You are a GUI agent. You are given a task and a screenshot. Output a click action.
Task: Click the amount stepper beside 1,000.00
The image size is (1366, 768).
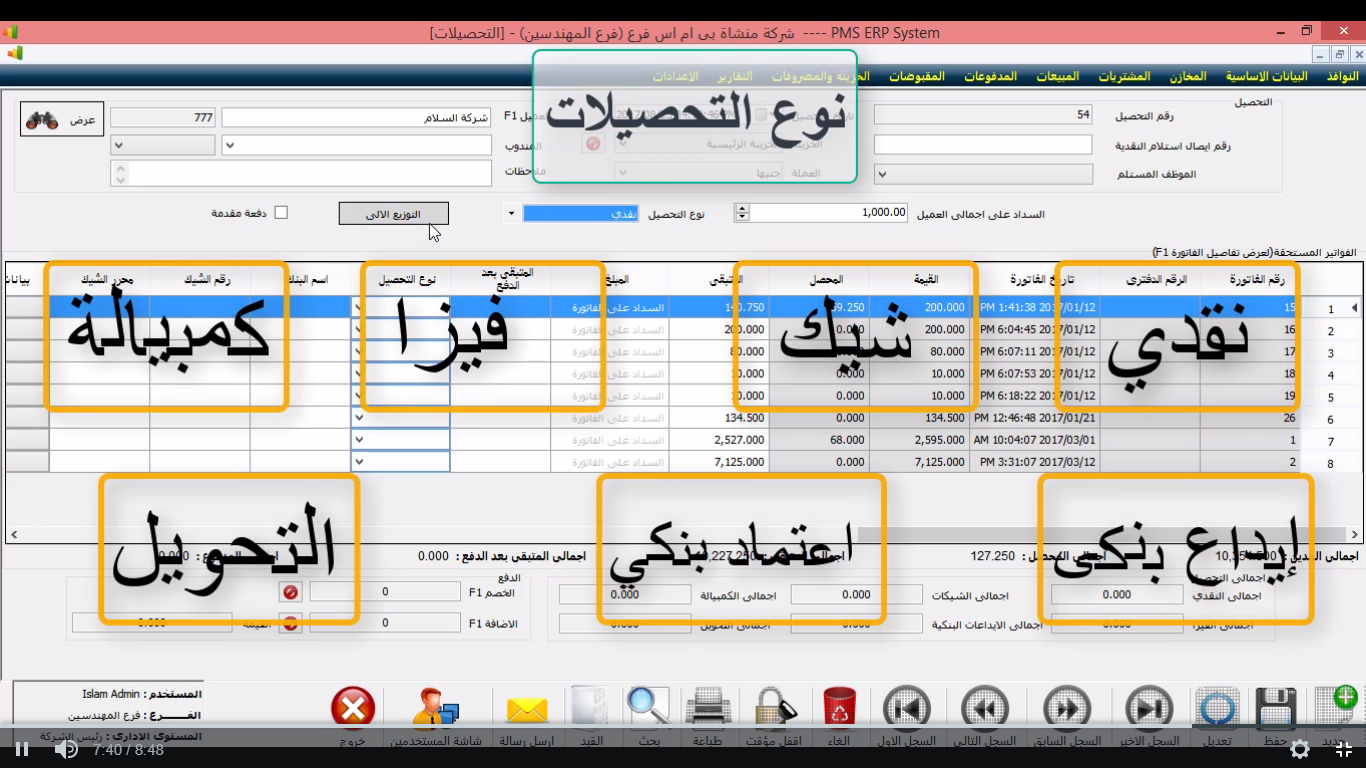coord(742,213)
